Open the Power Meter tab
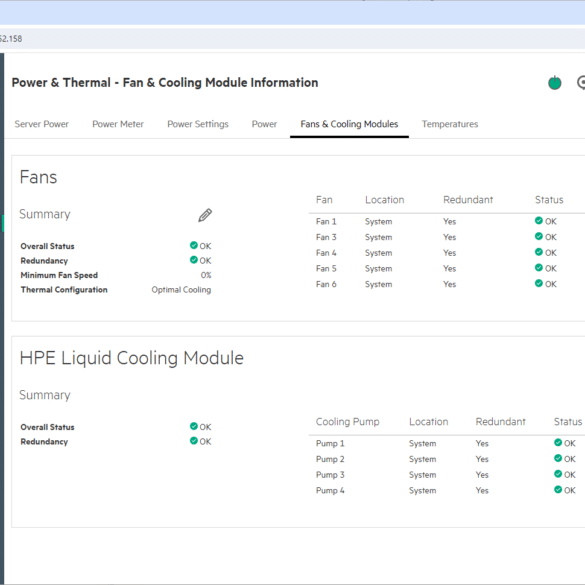The width and height of the screenshot is (585, 585). [118, 124]
